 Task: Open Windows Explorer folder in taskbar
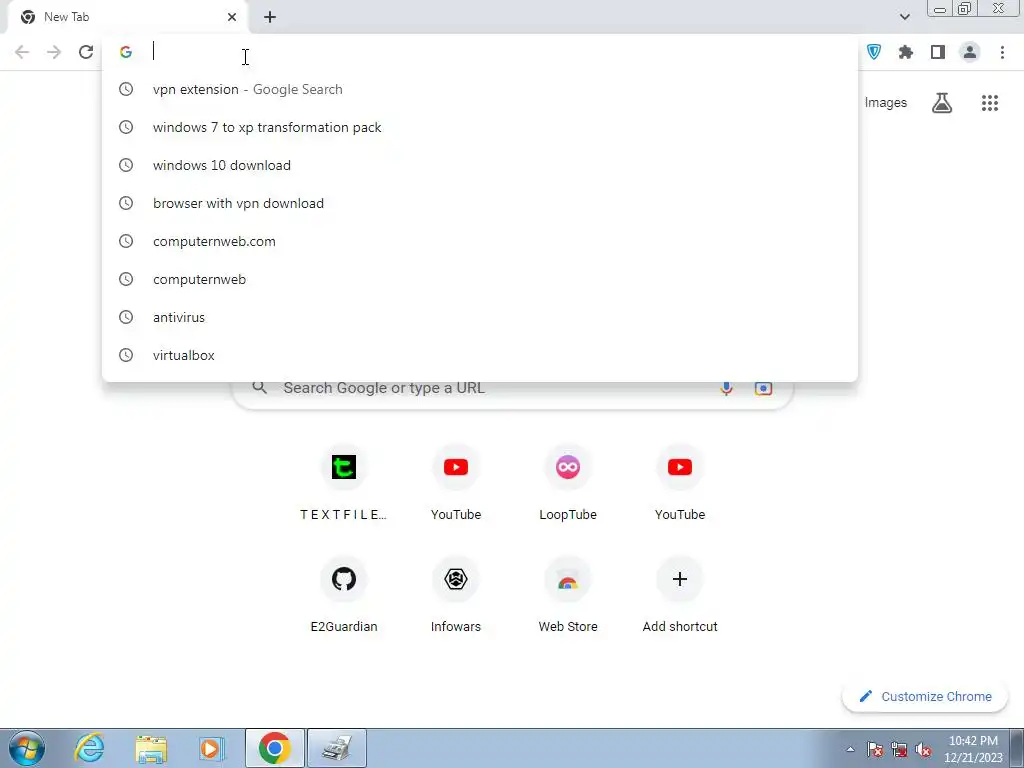pos(151,748)
